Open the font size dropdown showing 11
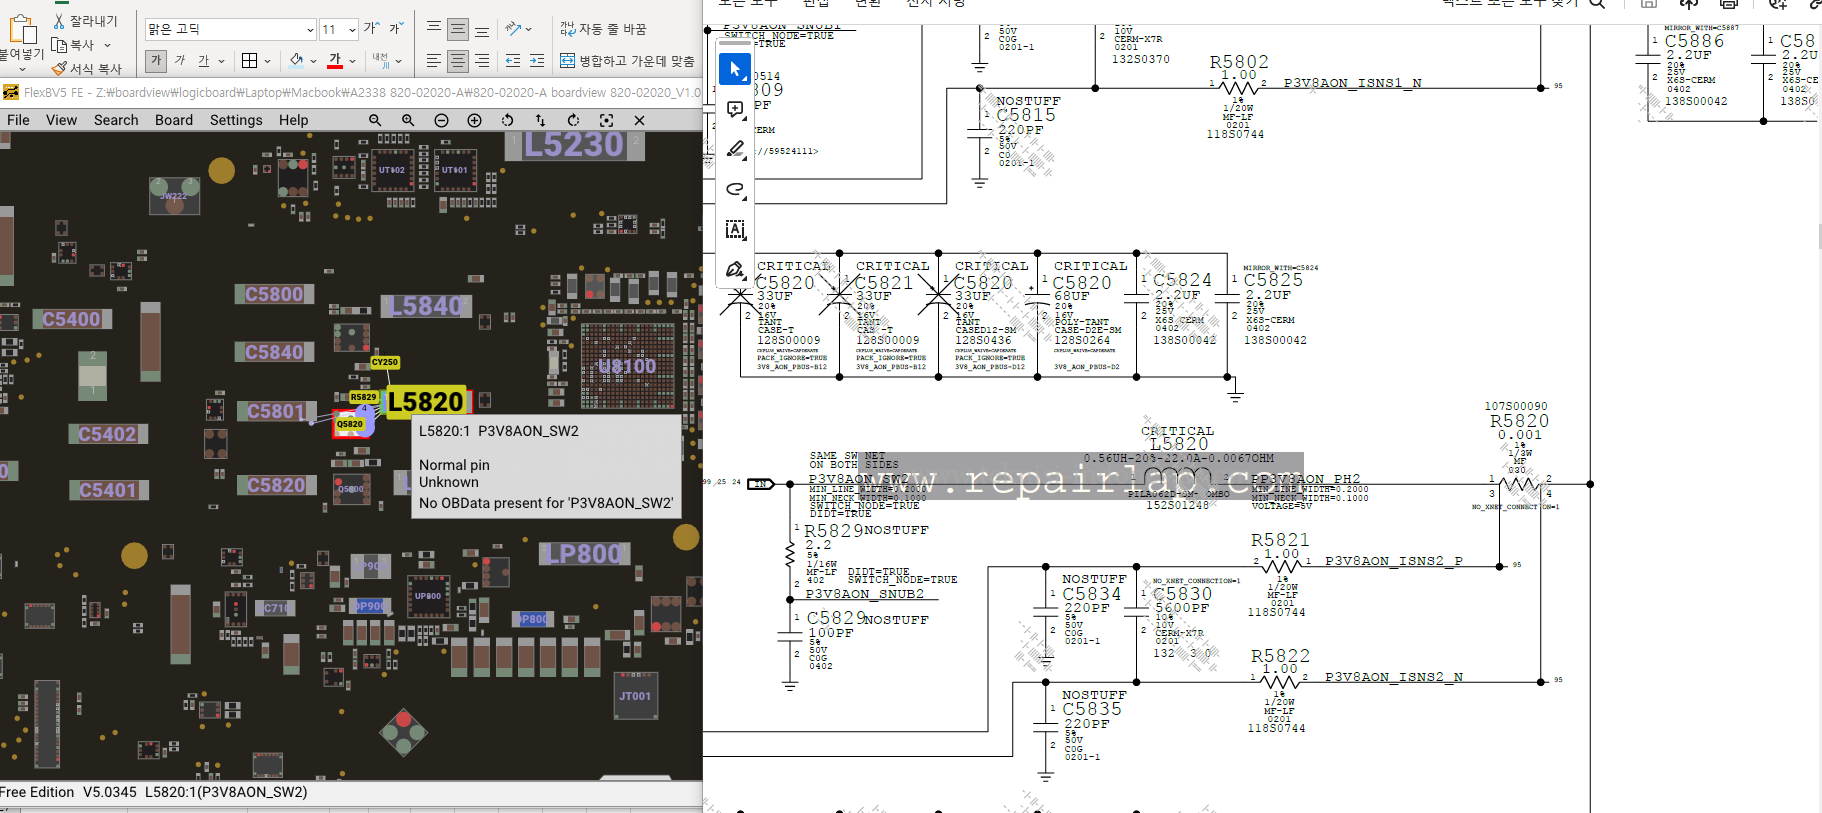 (352, 30)
